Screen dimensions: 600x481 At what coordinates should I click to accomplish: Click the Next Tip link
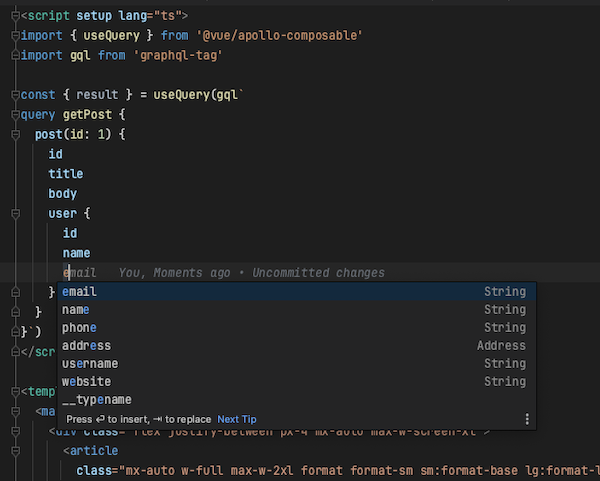click(x=237, y=419)
